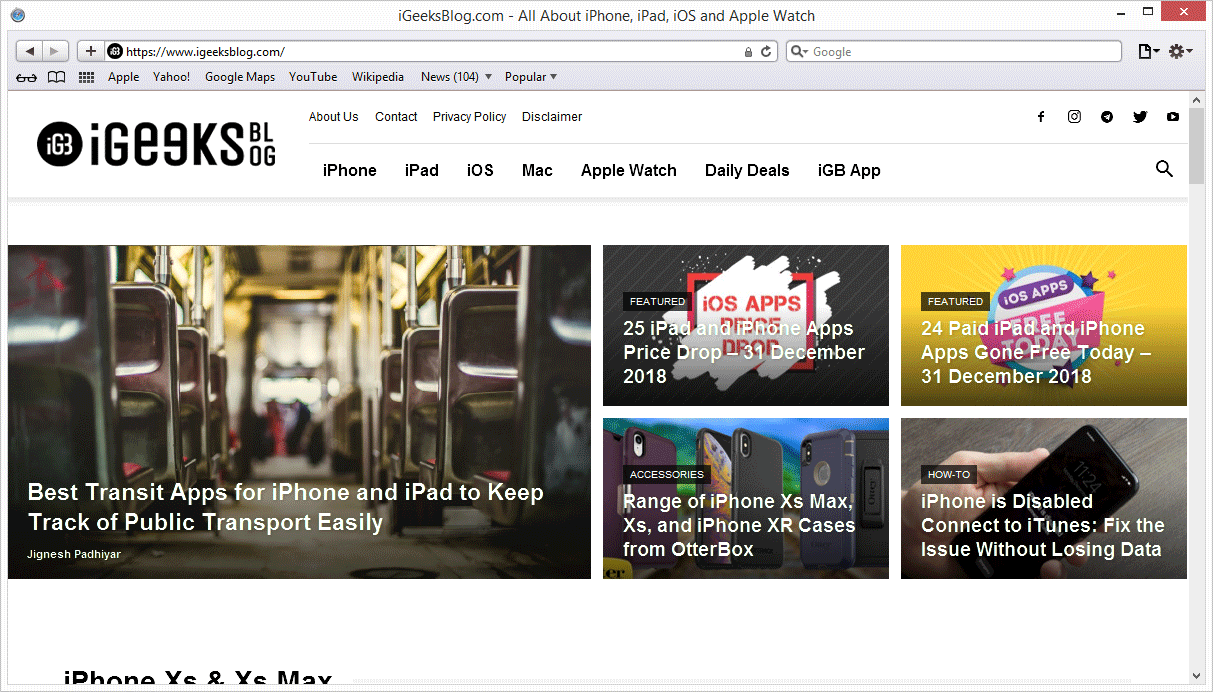This screenshot has height=692, width=1213.
Task: Open the Wikipedia bookmark
Action: coord(378,77)
